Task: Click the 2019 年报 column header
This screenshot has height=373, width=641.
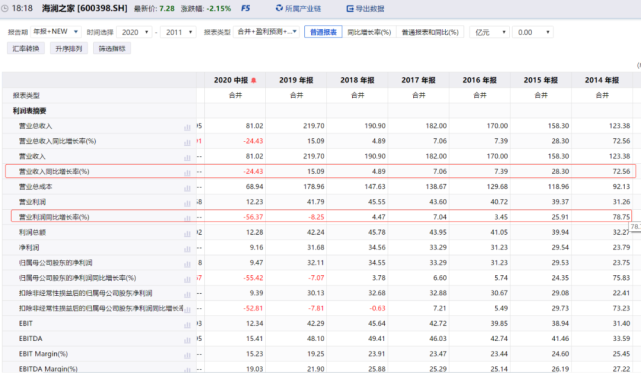Action: (296, 80)
